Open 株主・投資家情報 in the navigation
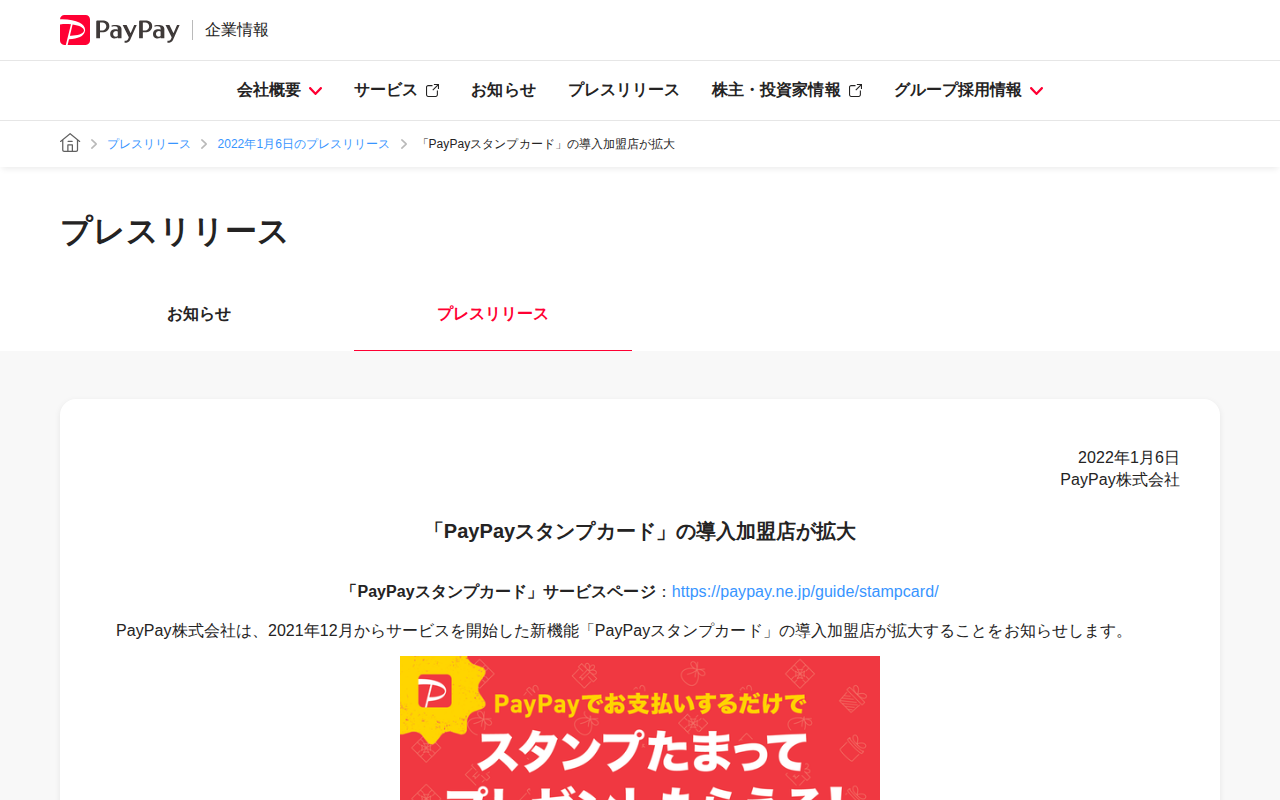Image resolution: width=1280 pixels, height=800 pixels. click(776, 90)
